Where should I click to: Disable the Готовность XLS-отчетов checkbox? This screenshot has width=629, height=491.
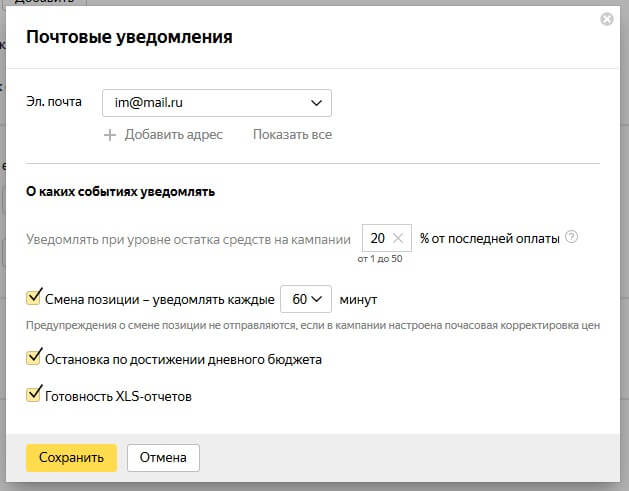34,396
